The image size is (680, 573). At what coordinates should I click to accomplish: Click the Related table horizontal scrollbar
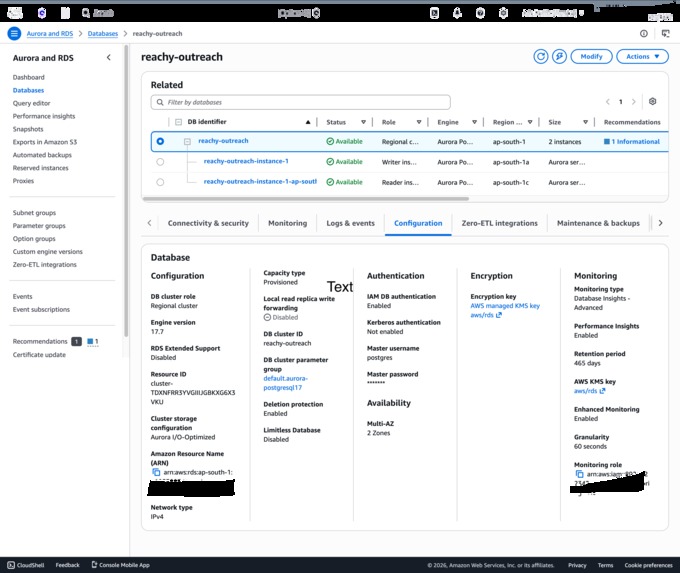point(305,199)
